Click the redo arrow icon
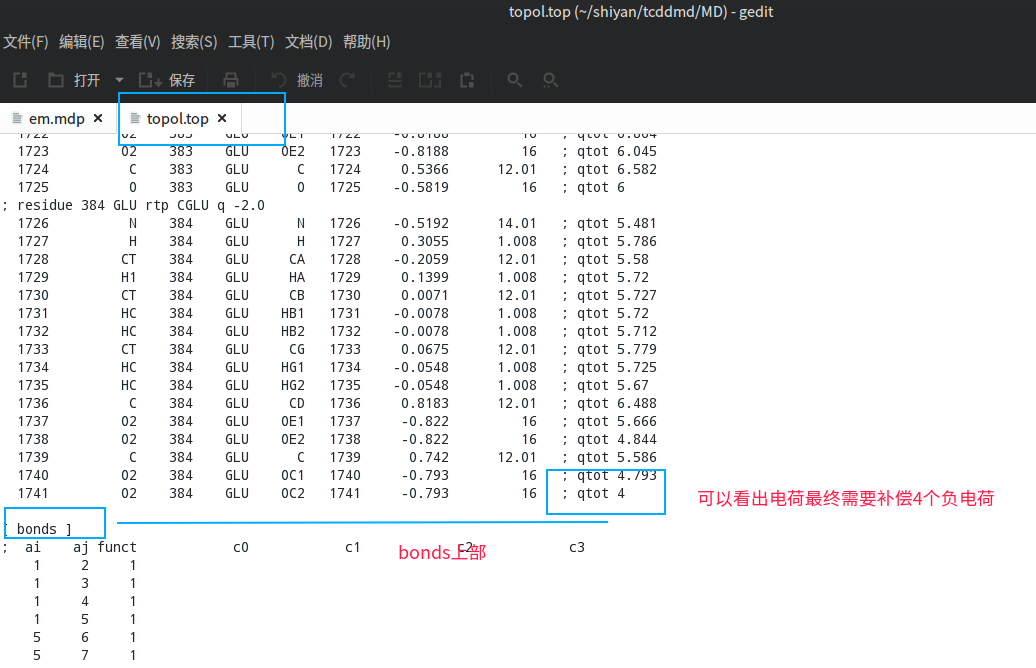 [x=347, y=80]
